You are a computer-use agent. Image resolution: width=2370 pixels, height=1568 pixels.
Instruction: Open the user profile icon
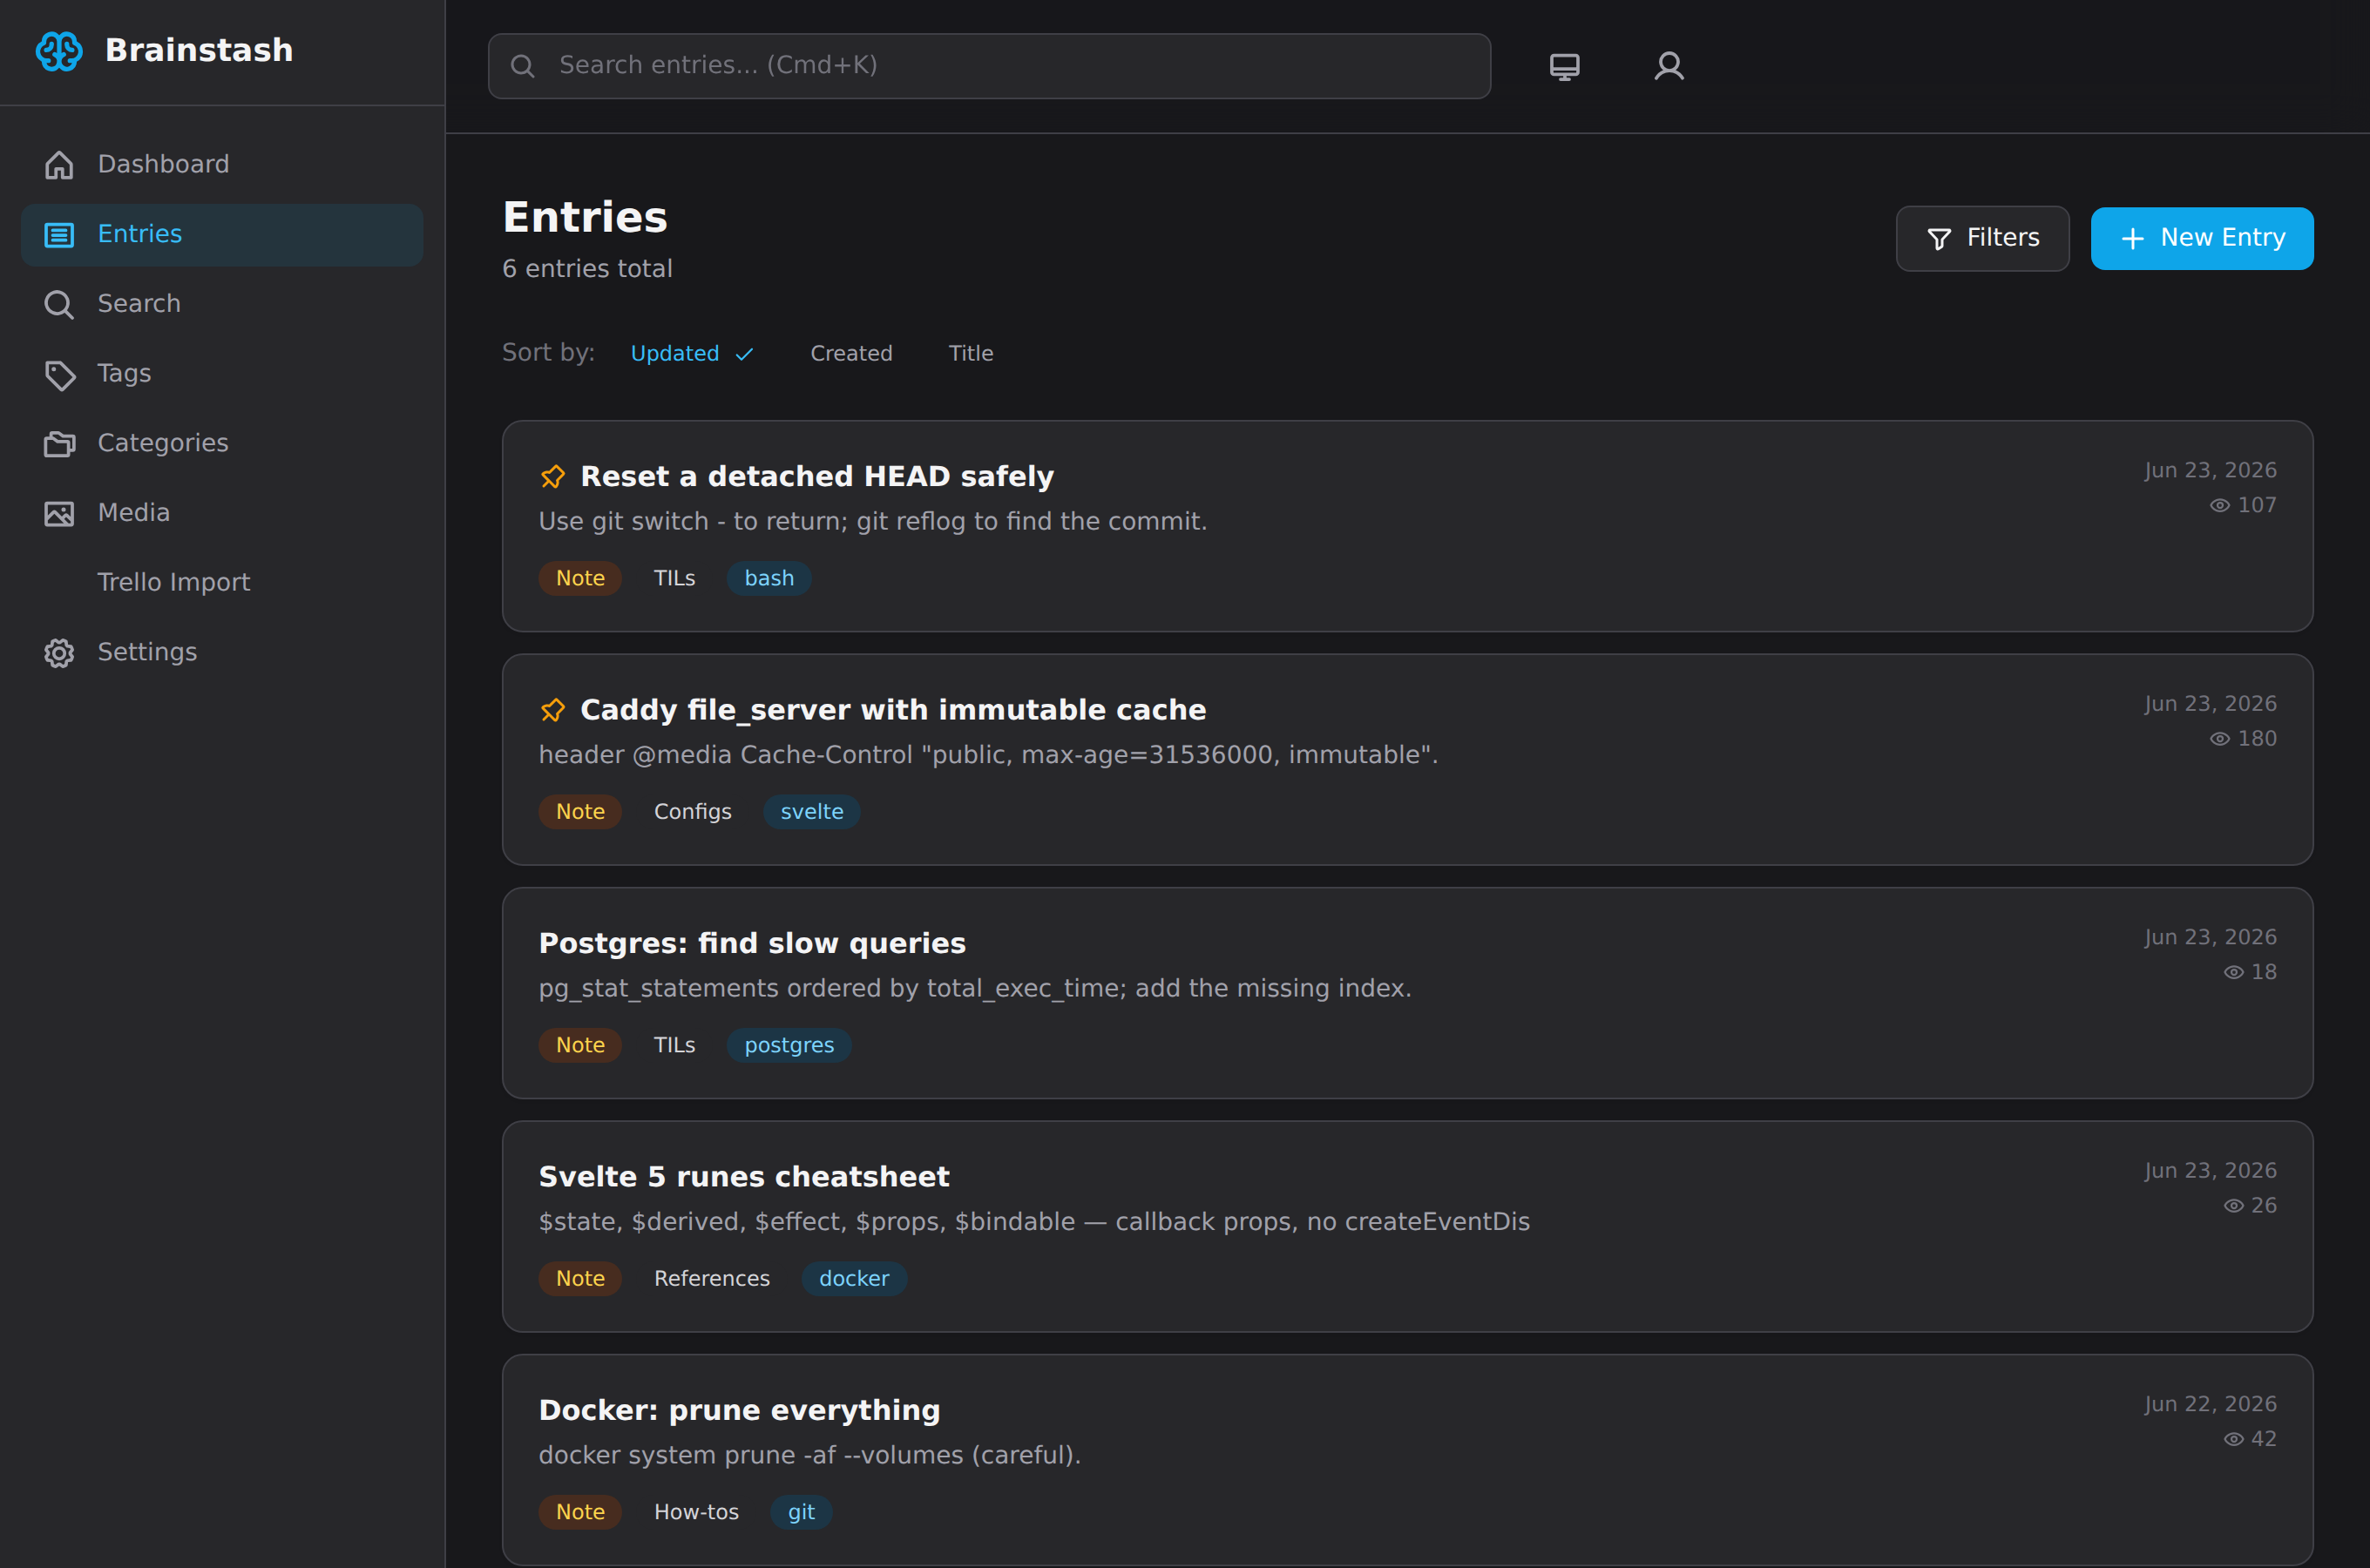(1669, 66)
